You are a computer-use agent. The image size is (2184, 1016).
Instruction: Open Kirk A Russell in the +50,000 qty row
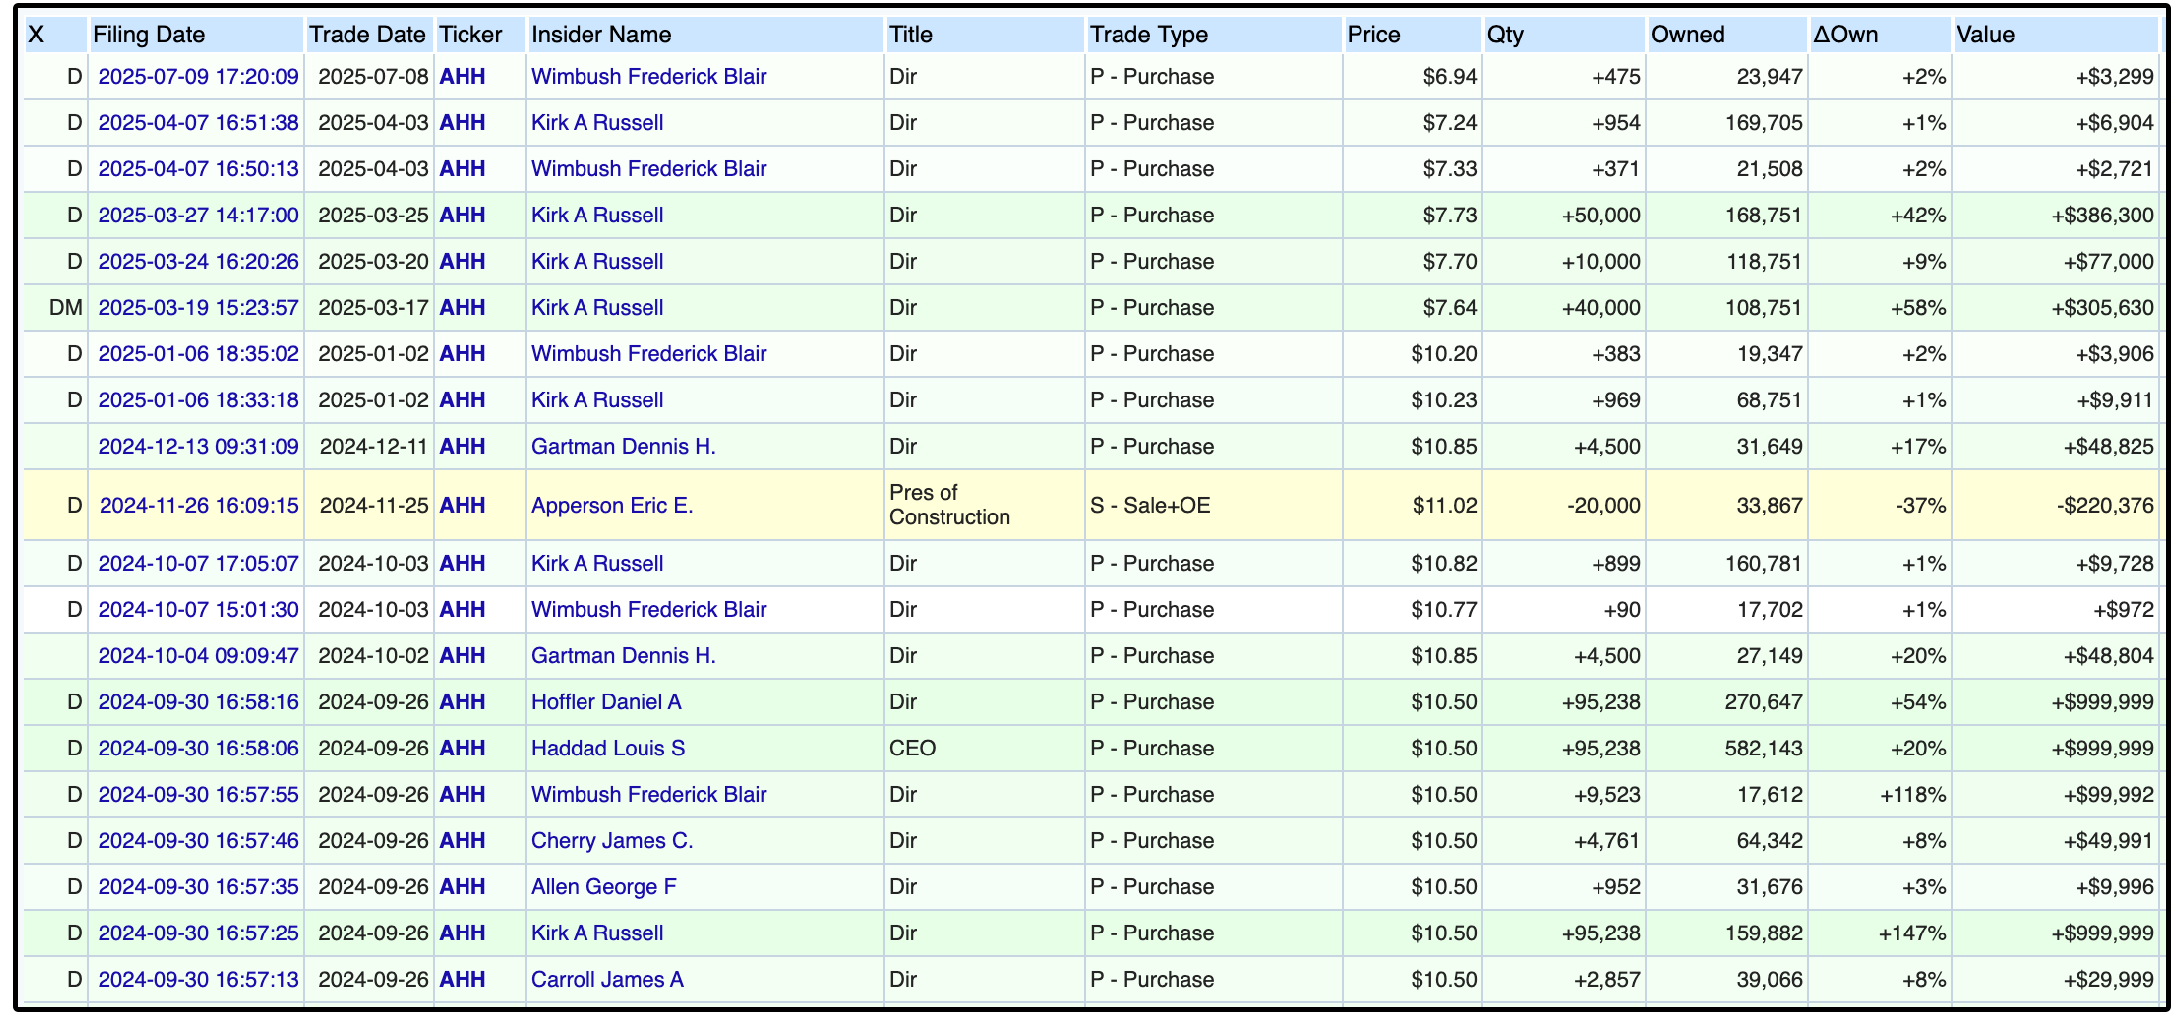[x=597, y=215]
